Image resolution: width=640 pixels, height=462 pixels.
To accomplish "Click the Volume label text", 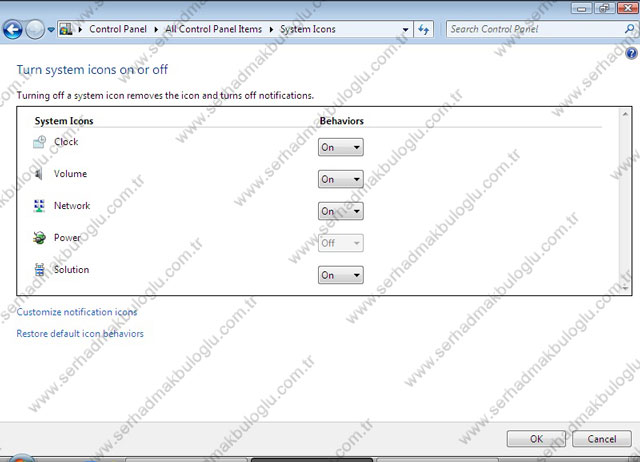I will coord(70,173).
